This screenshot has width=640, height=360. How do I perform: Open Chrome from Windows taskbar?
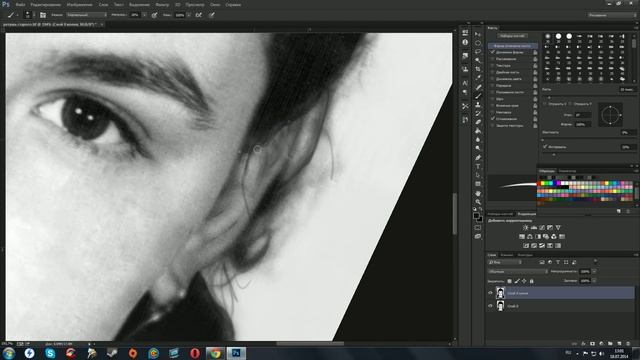click(x=215, y=353)
